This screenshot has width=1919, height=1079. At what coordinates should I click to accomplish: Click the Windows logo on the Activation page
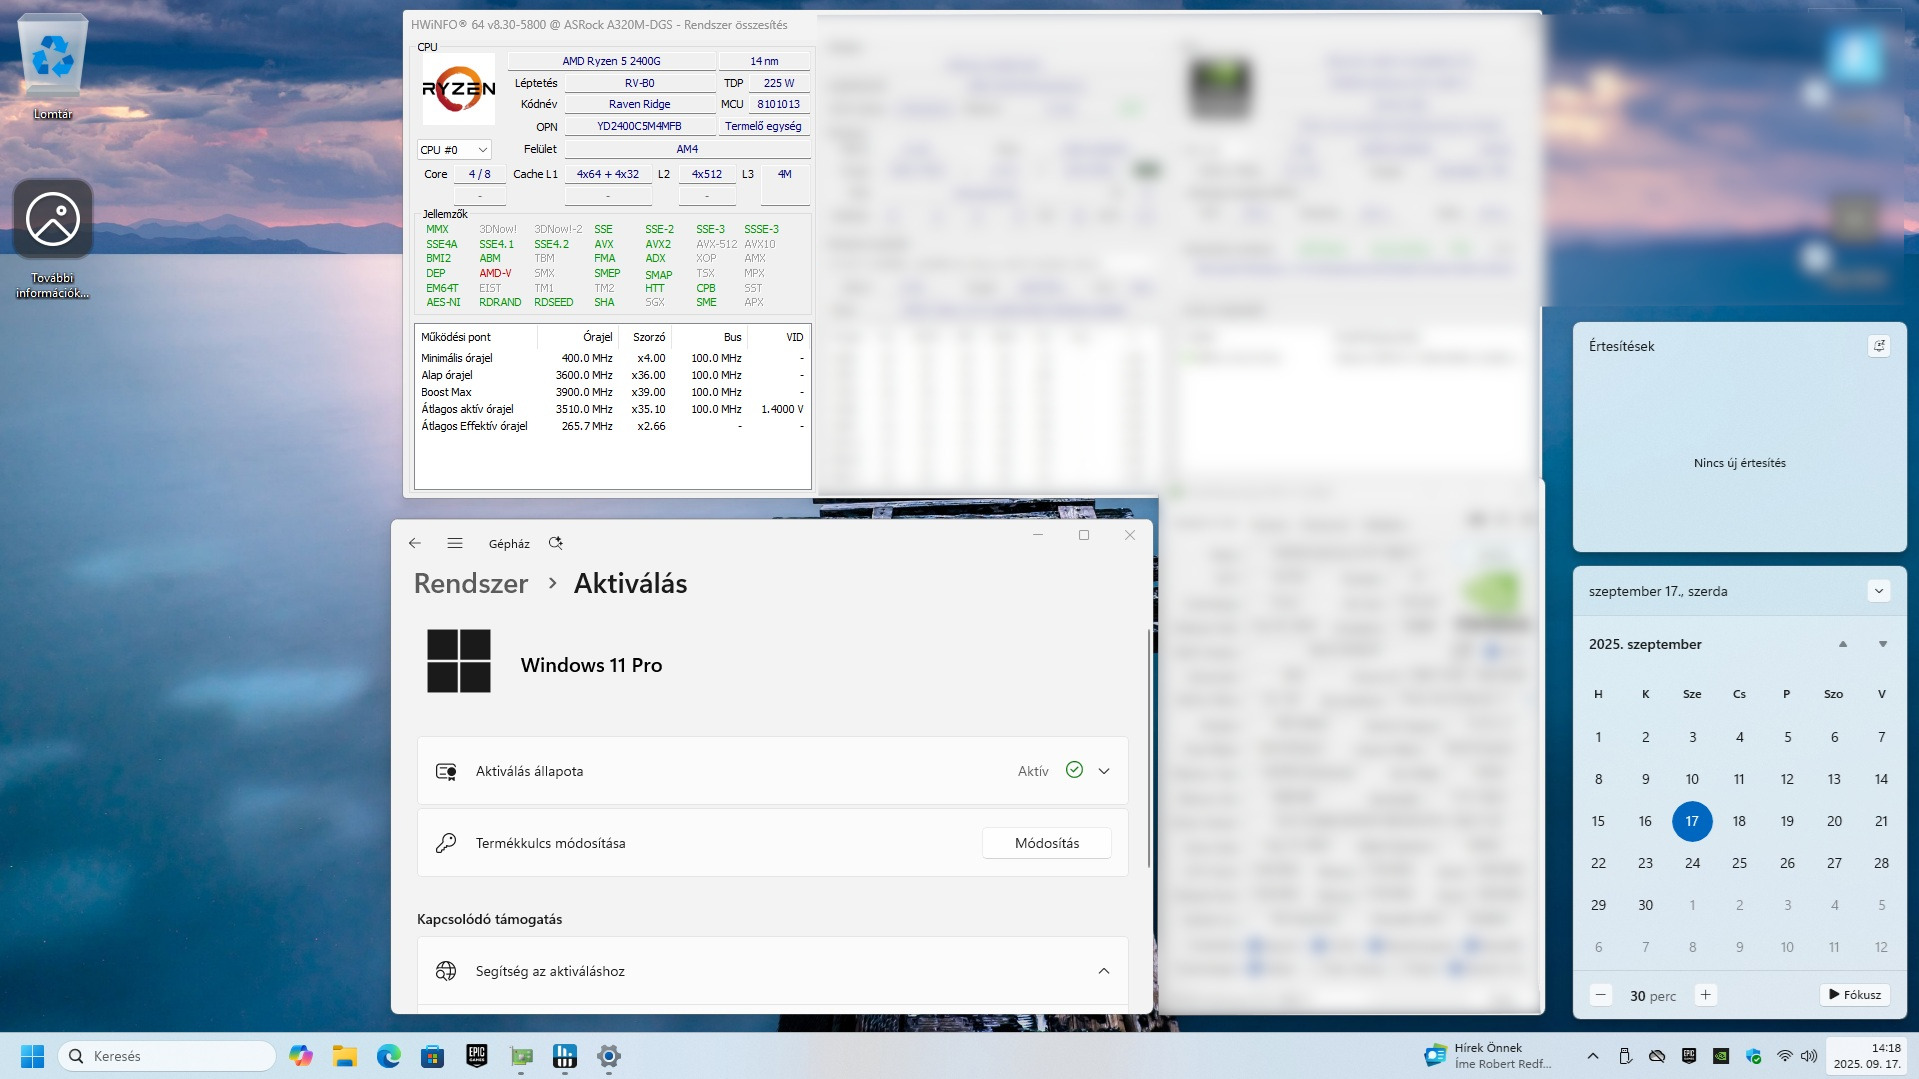(x=459, y=661)
